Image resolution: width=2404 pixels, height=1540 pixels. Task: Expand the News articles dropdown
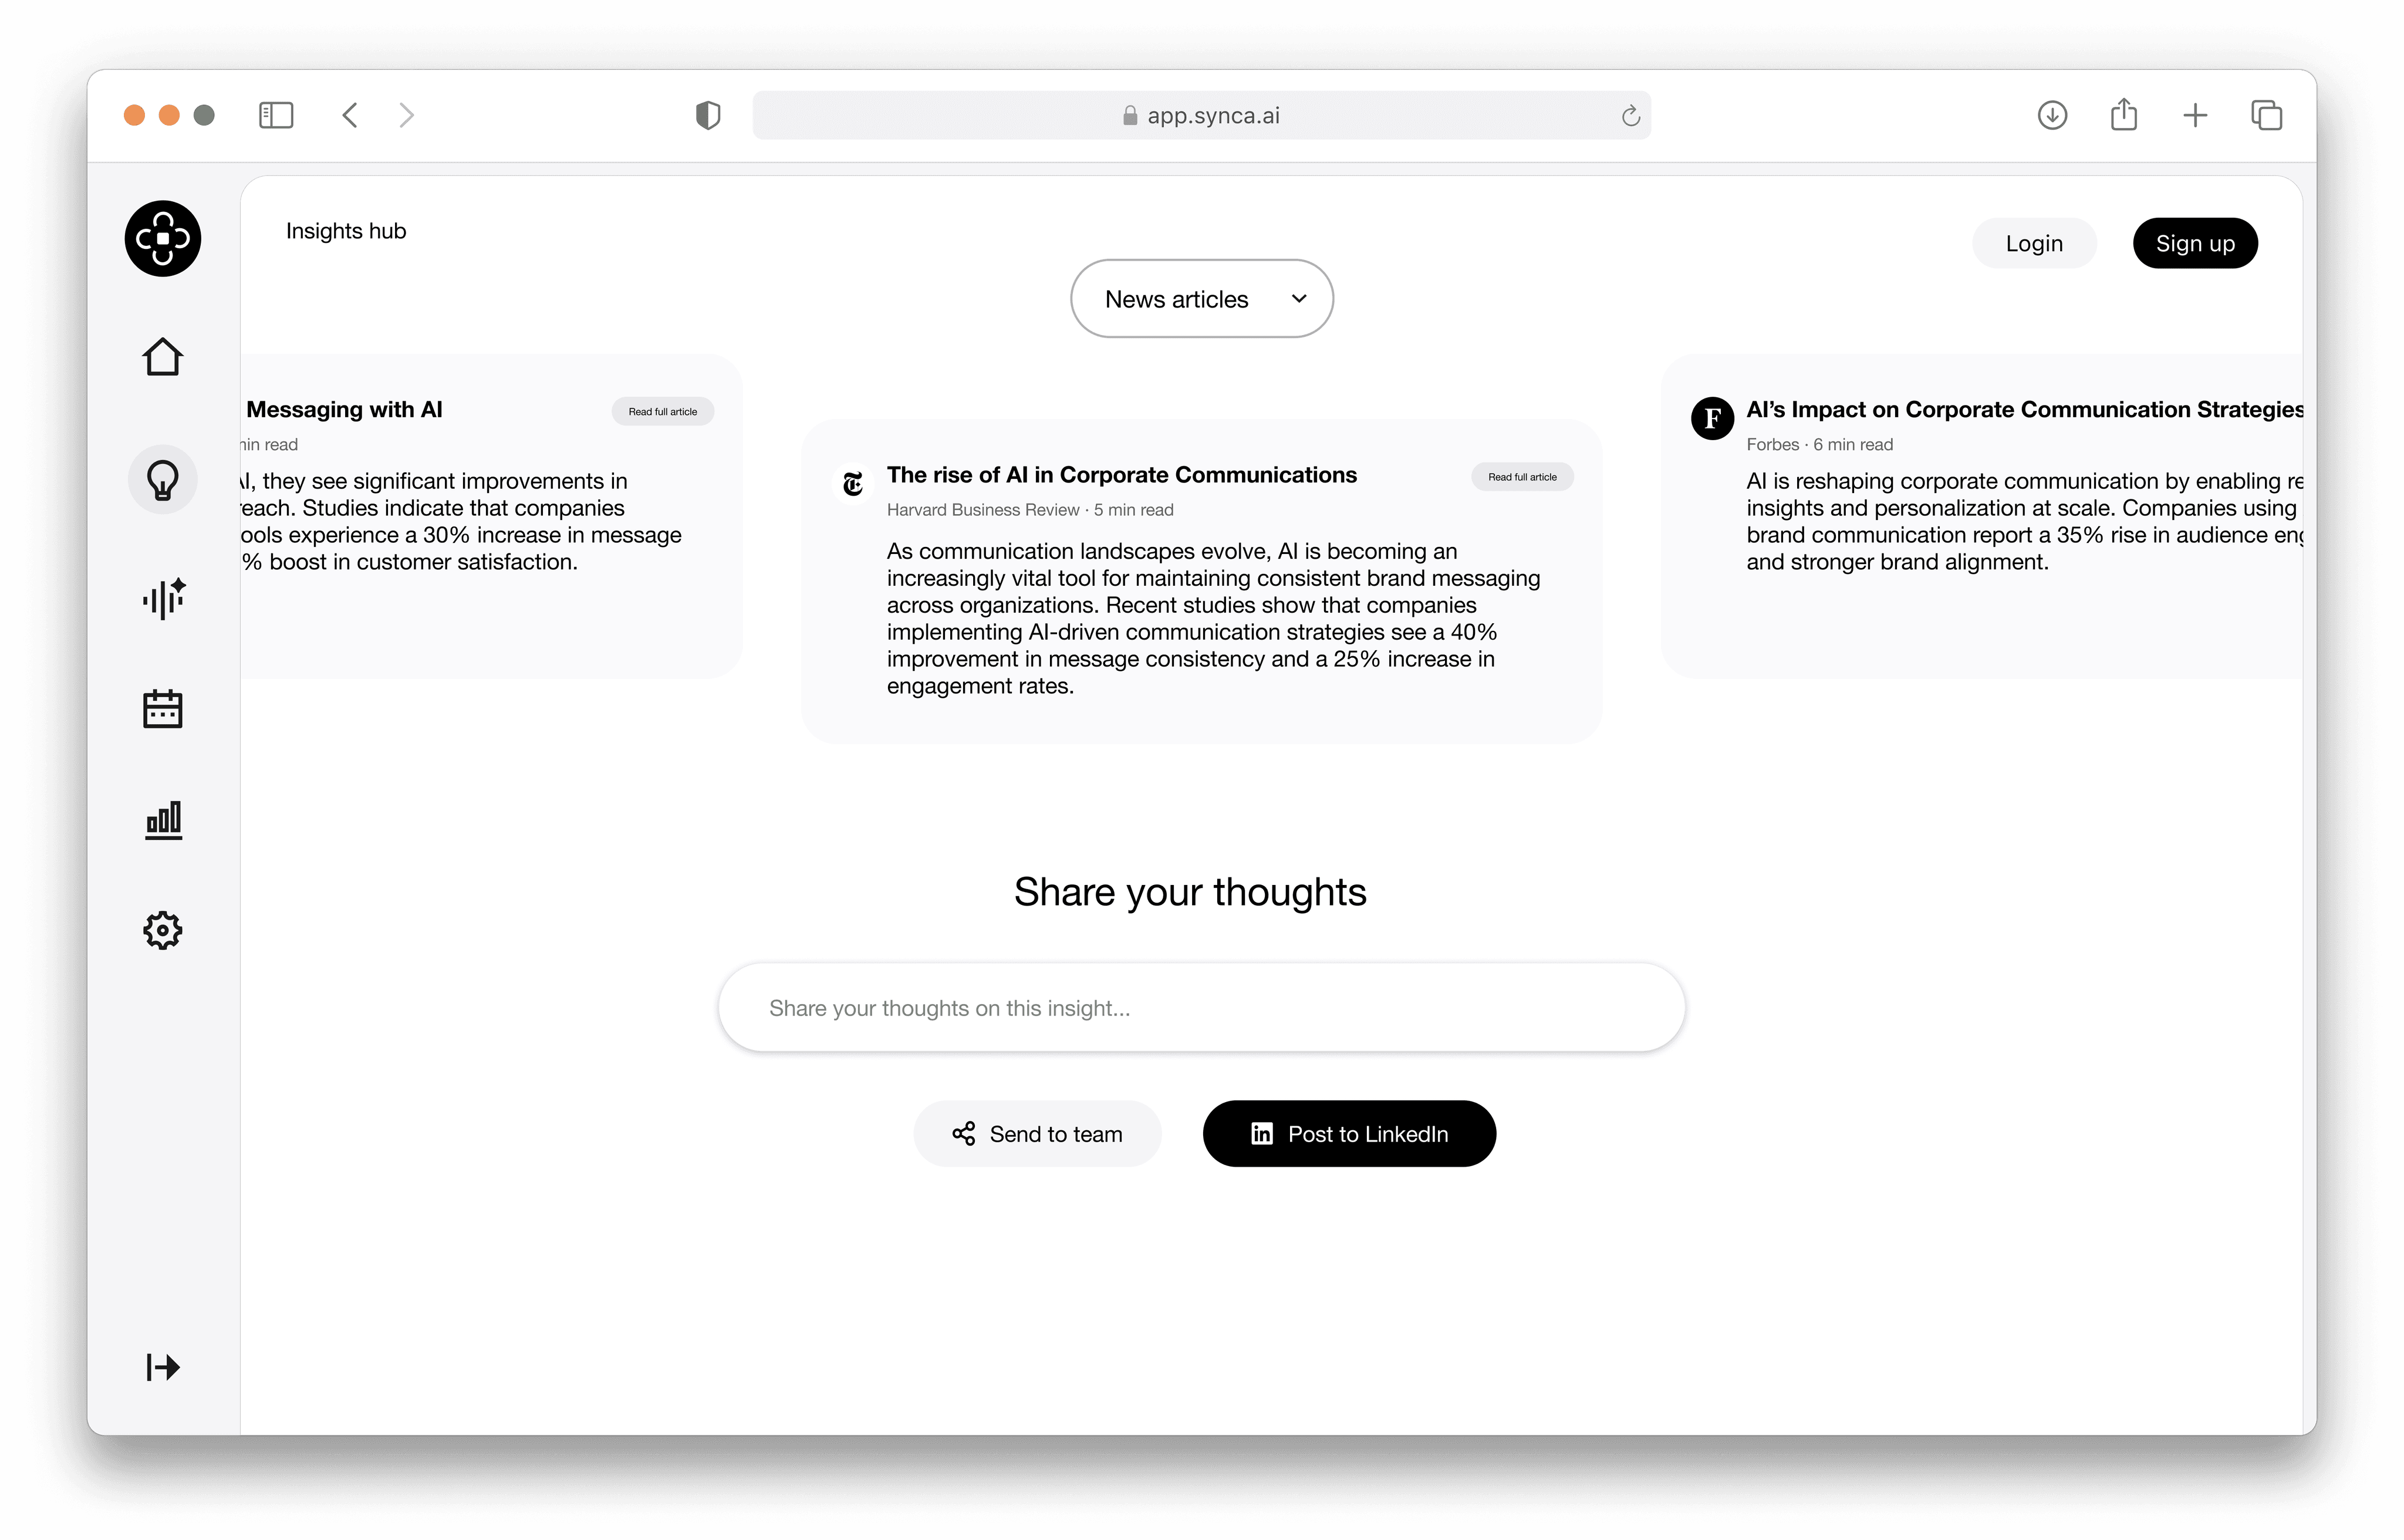click(x=1202, y=298)
